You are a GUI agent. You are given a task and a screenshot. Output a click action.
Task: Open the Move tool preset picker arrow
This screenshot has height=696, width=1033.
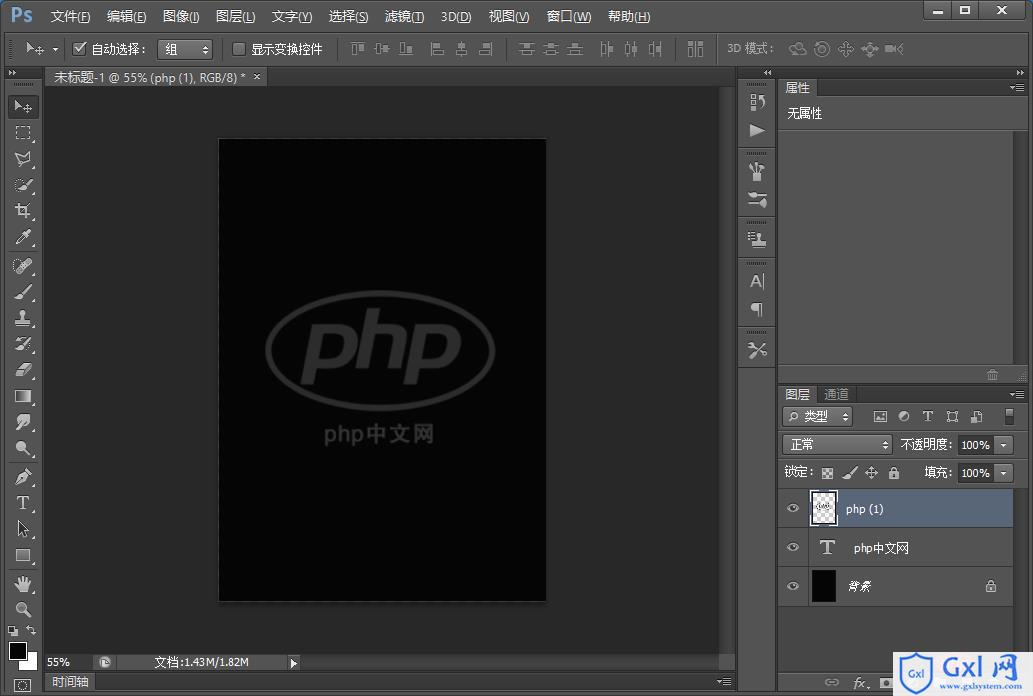55,49
